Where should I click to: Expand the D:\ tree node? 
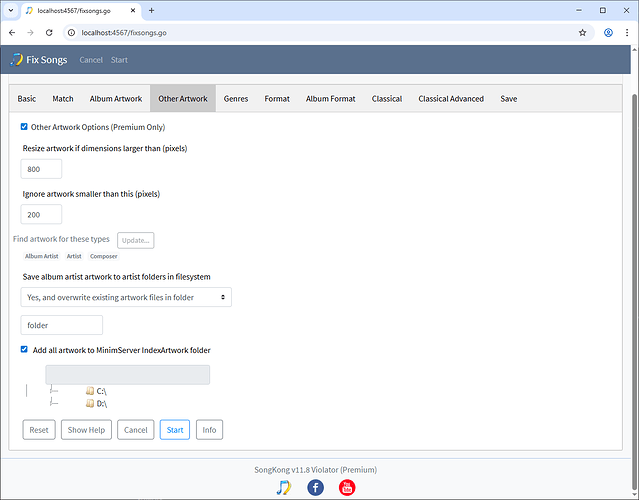click(x=54, y=403)
